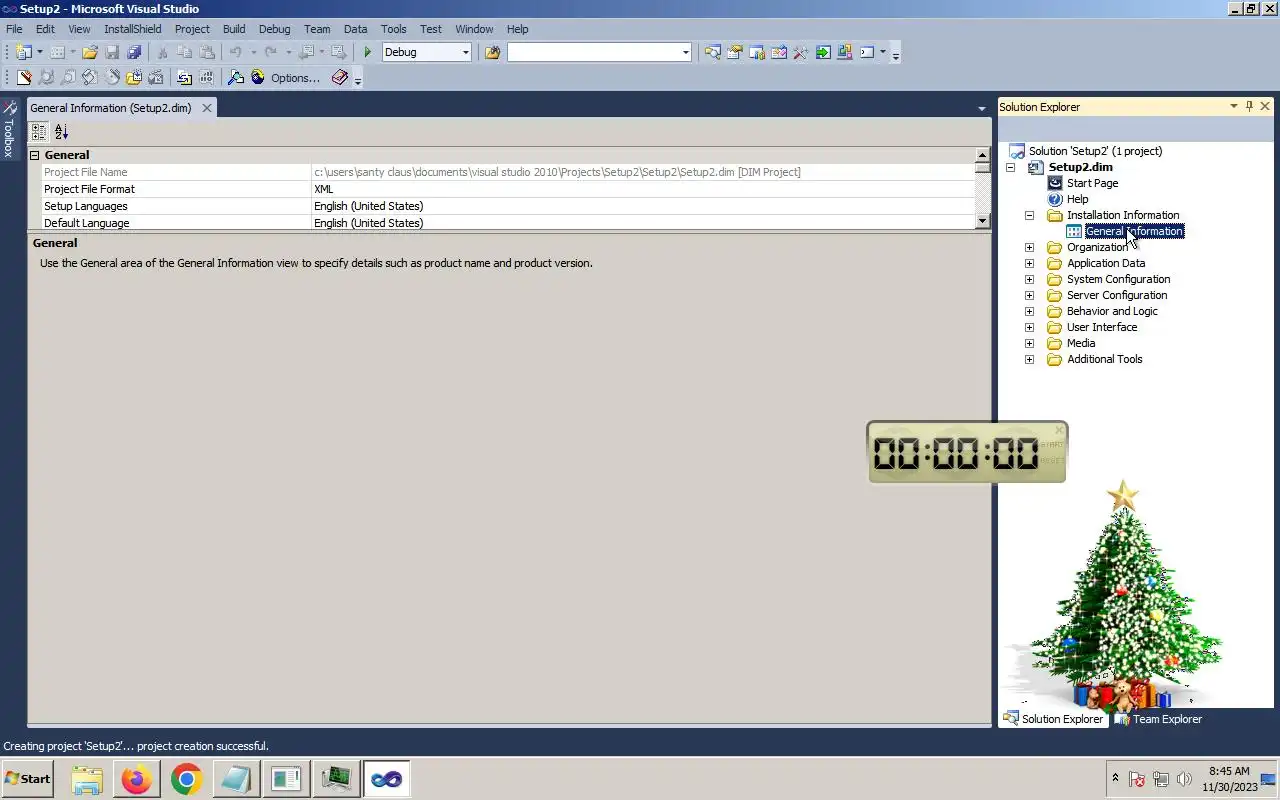Expand the Server Configuration folder

click(1029, 295)
